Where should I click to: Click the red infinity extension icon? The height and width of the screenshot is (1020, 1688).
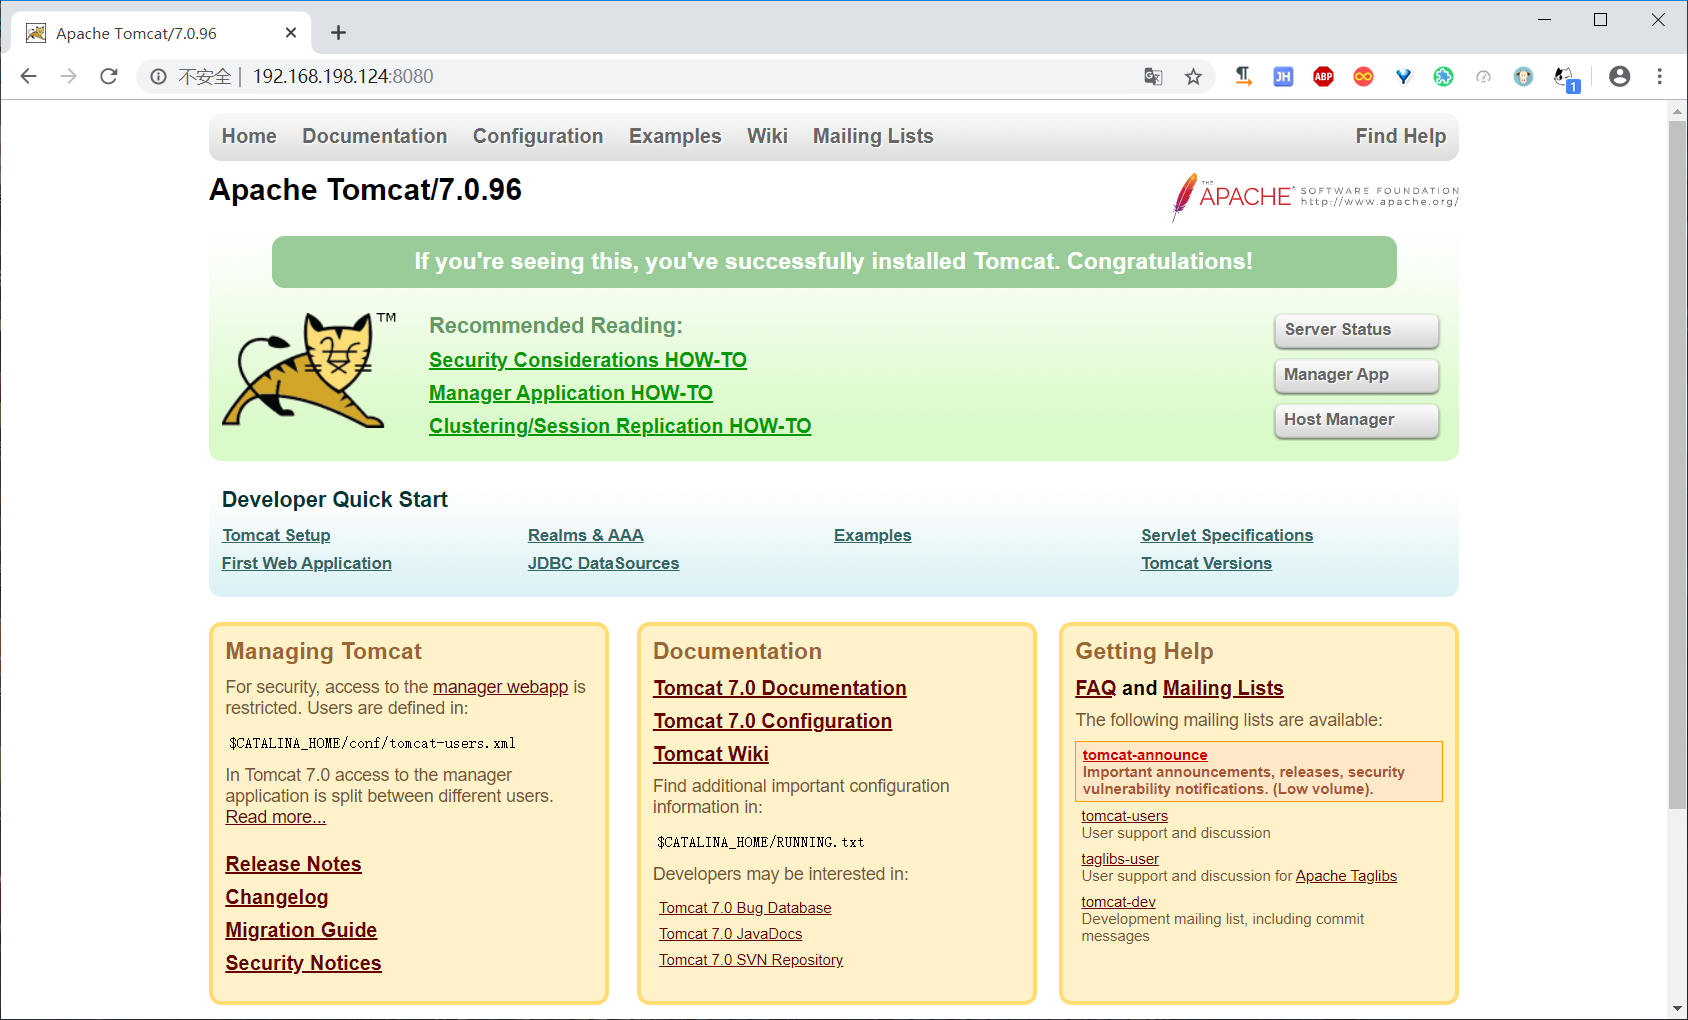click(x=1363, y=76)
